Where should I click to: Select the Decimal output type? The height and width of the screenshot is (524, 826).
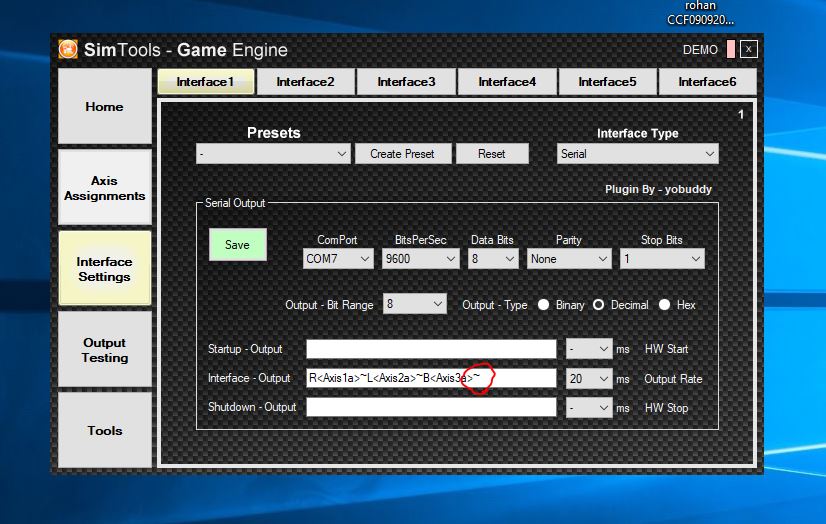tap(598, 305)
